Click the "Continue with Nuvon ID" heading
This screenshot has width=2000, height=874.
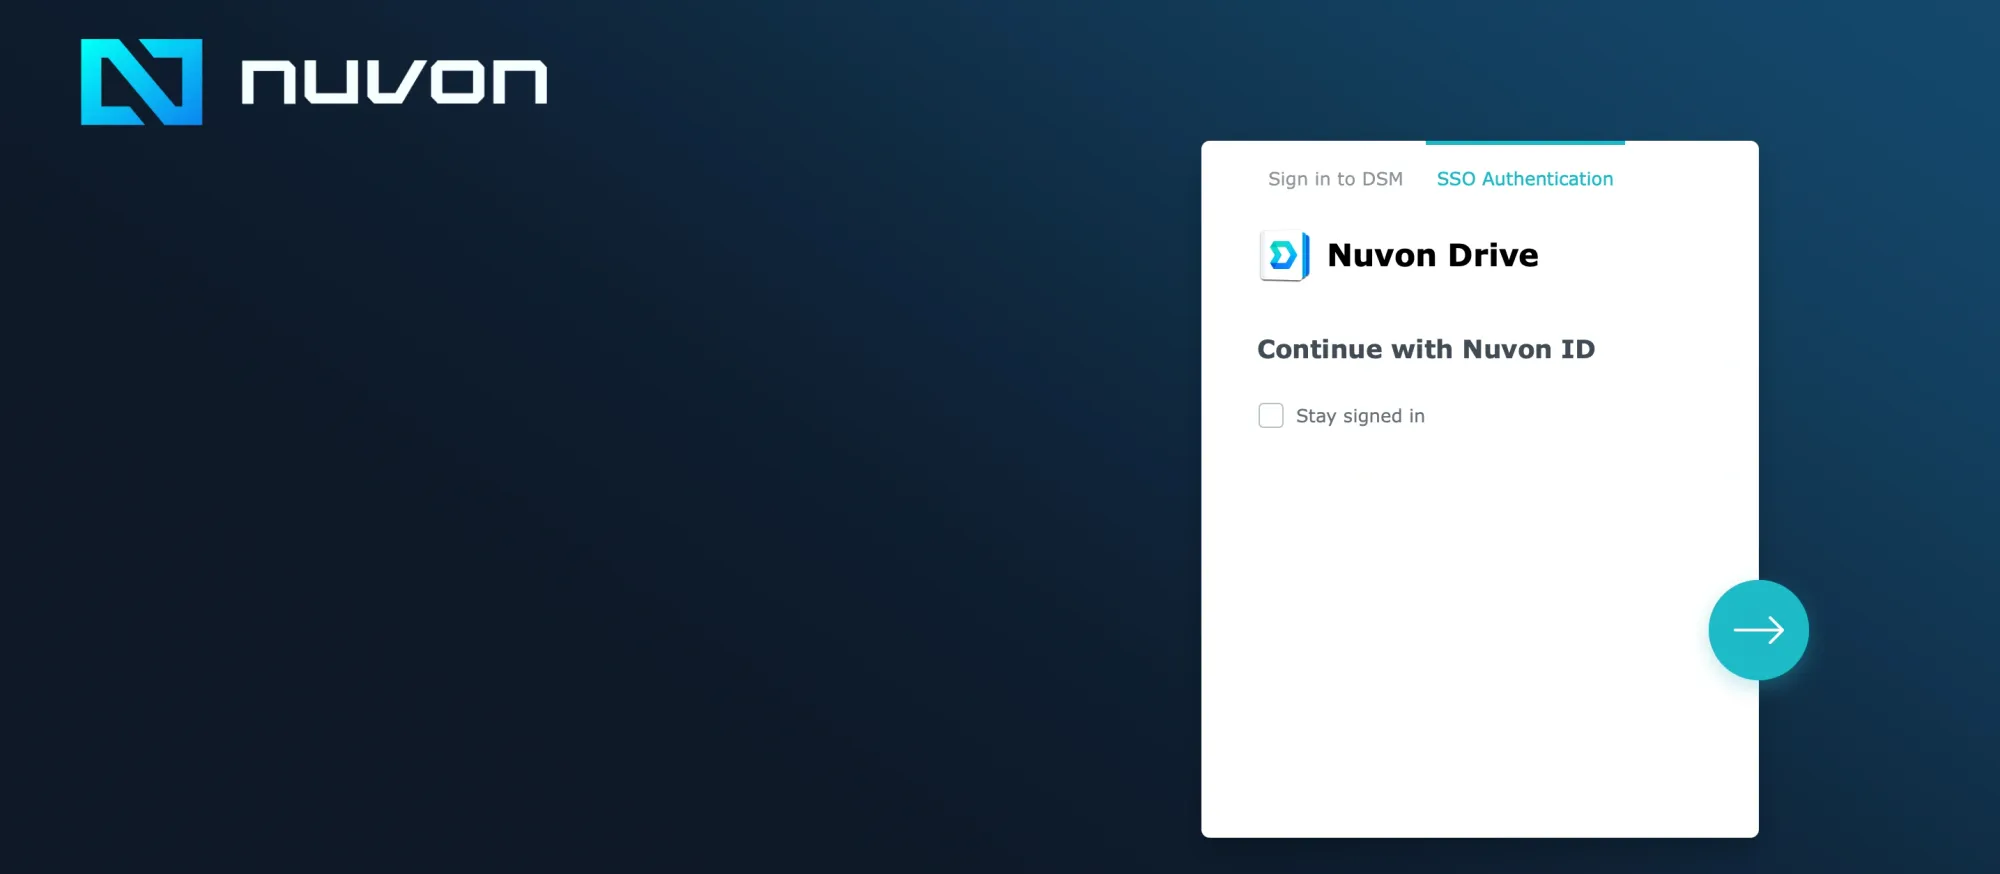[x=1425, y=349]
